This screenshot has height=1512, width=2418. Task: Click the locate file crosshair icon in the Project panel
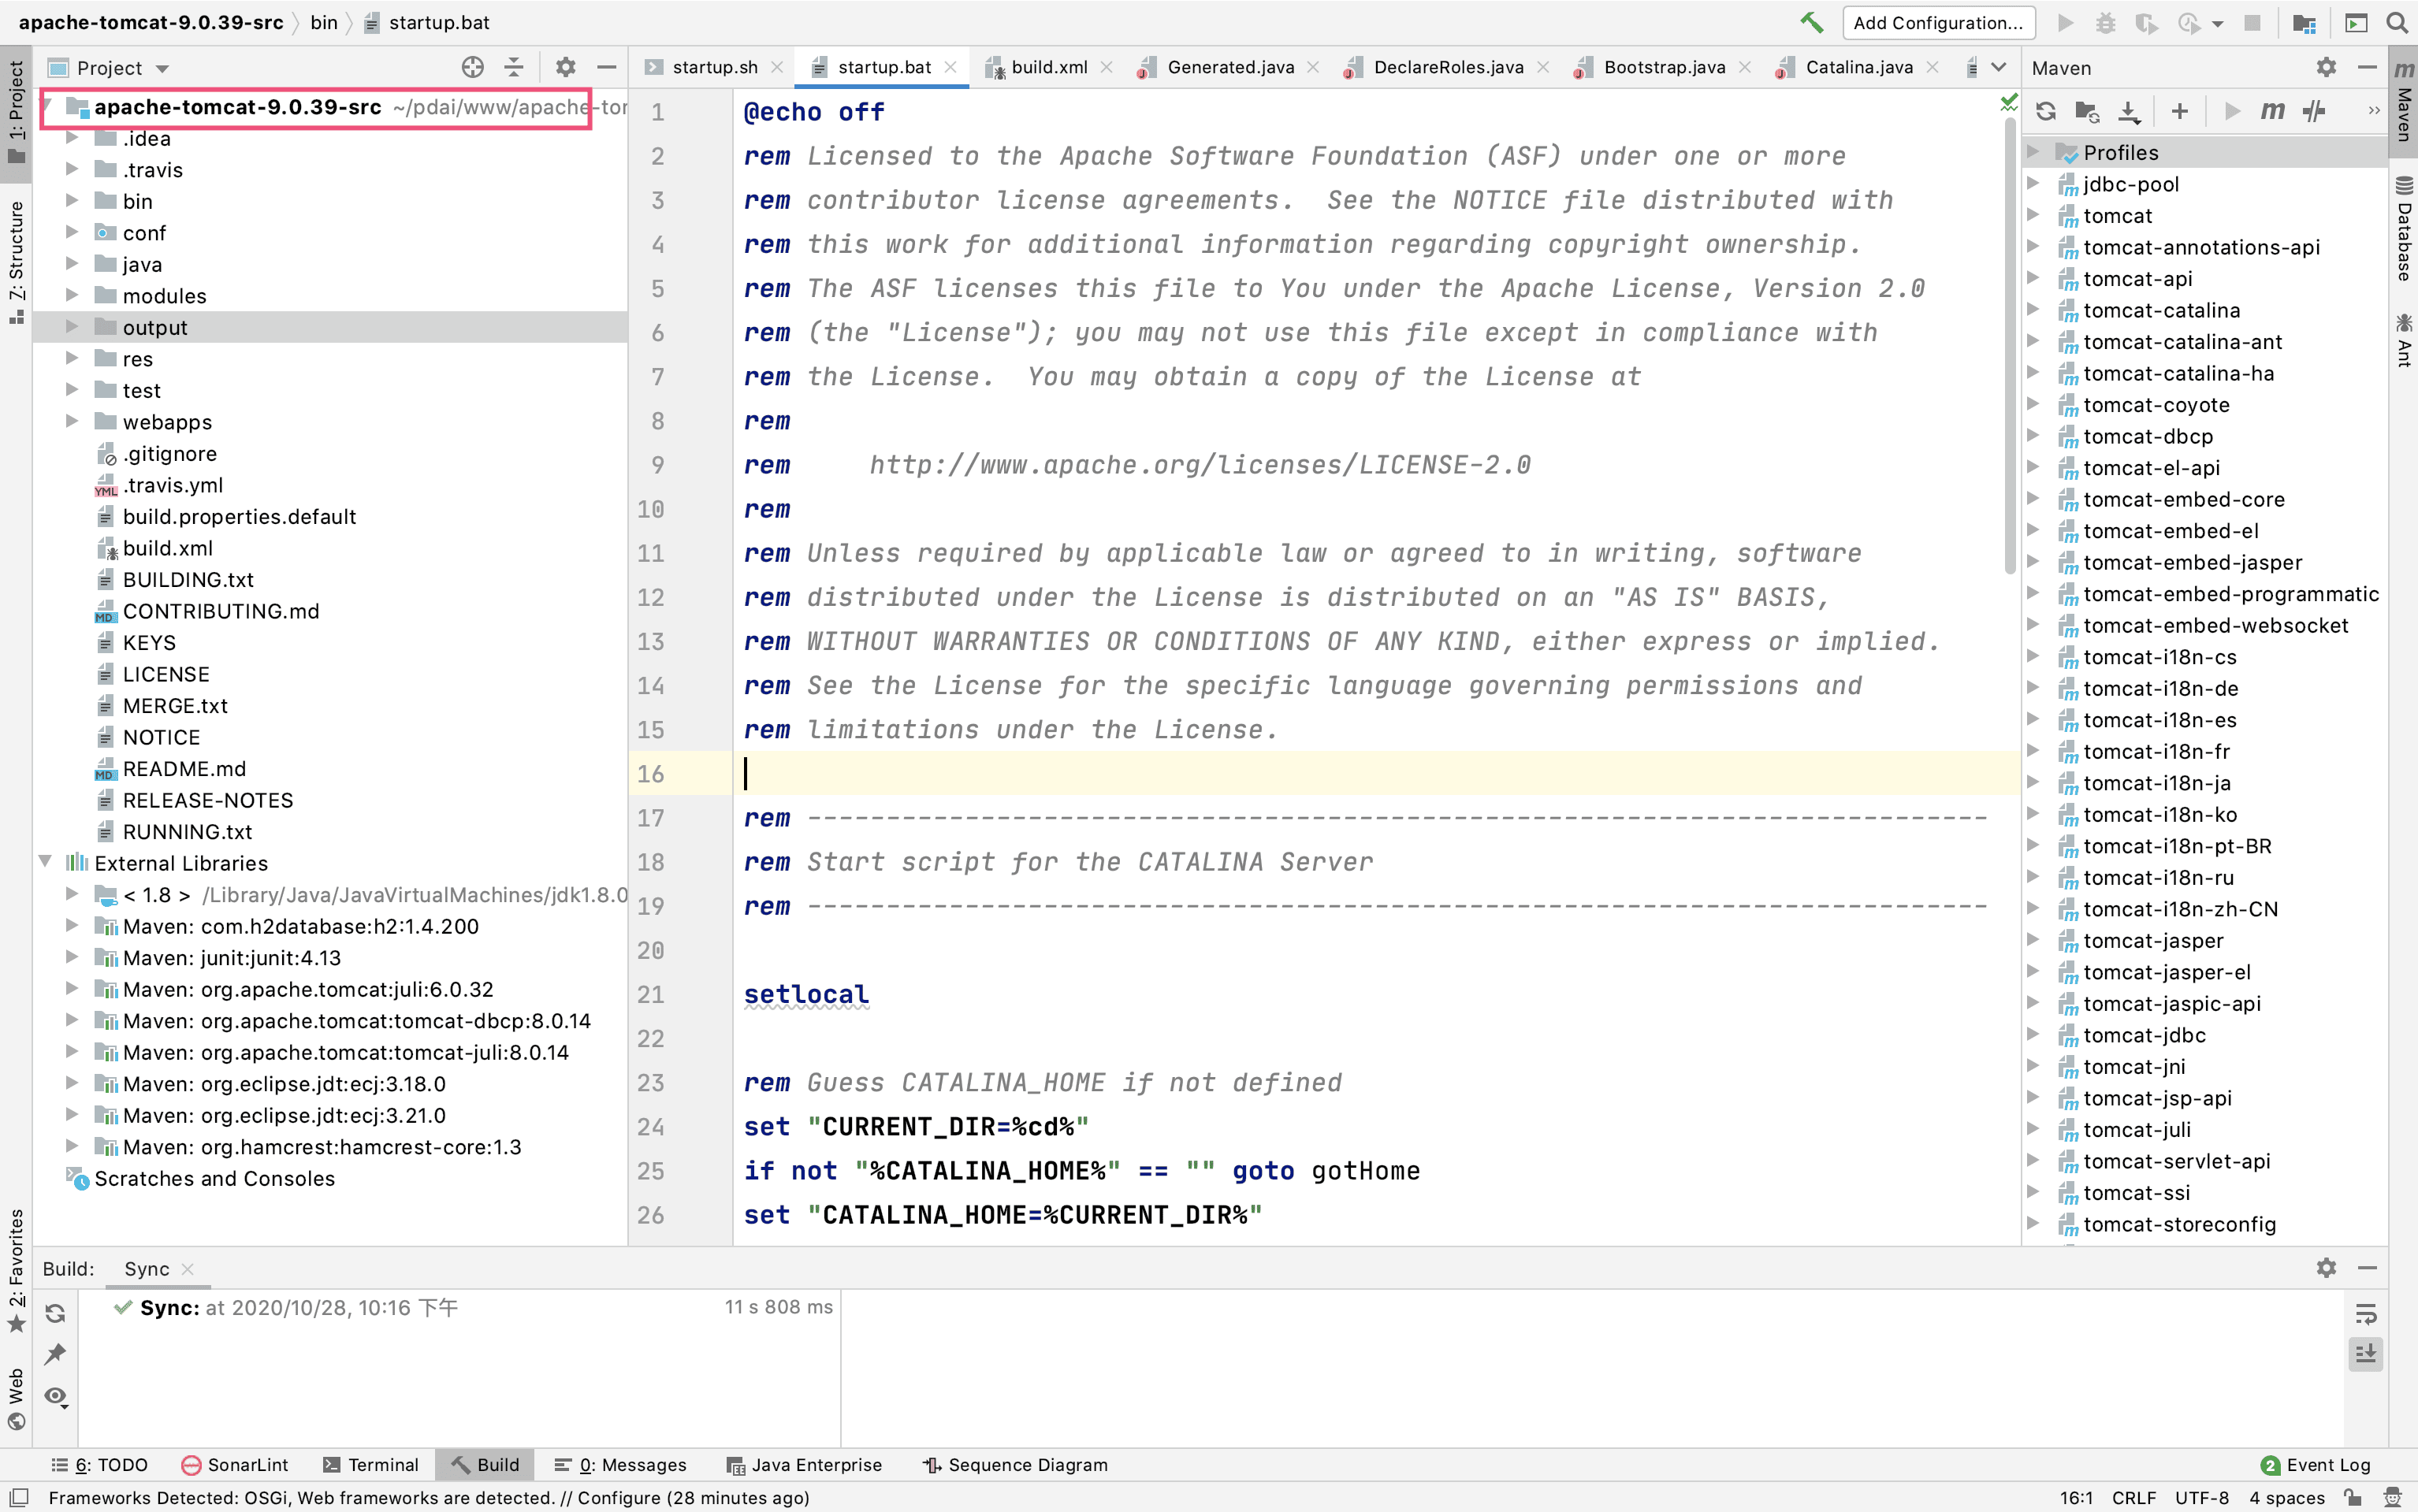(473, 67)
